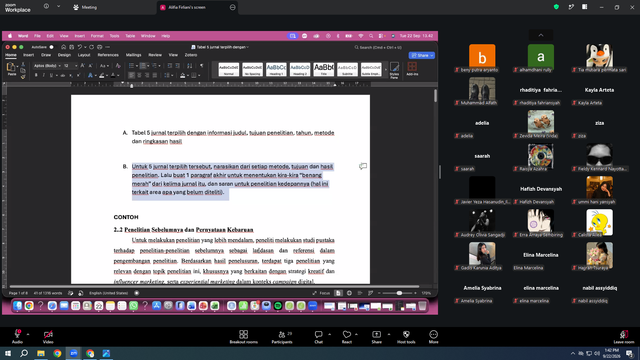The width and height of the screenshot is (640, 360).
Task: Open the Zoom Participants panel
Action: pos(282,337)
